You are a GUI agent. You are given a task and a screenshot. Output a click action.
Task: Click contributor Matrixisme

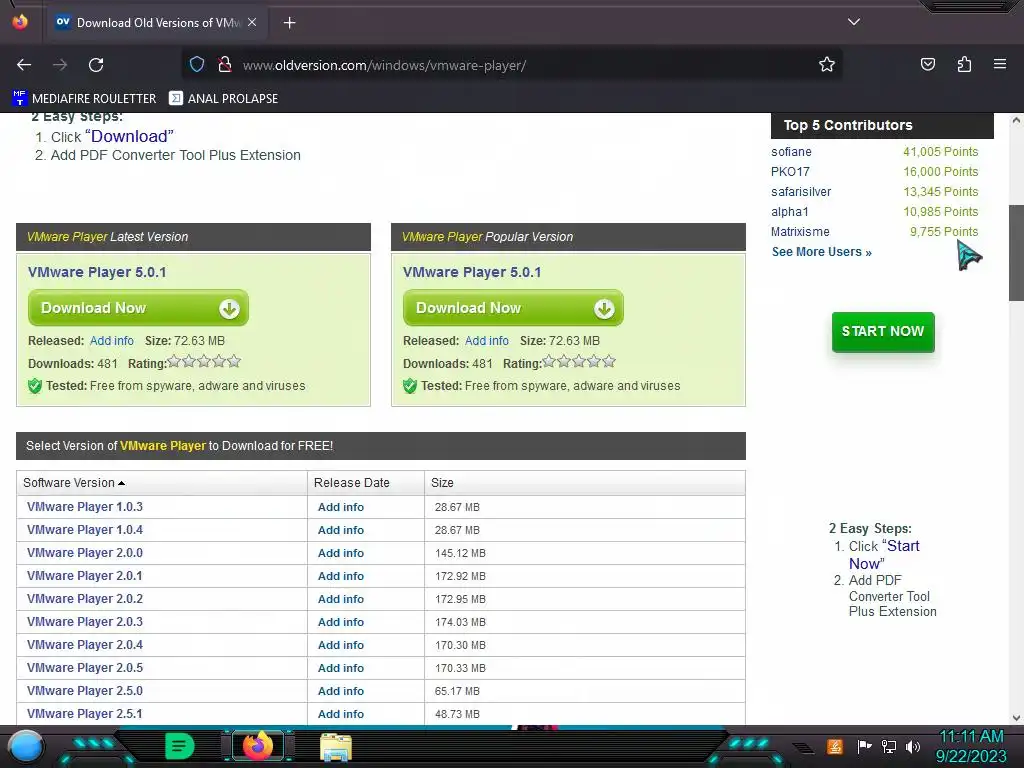pyautogui.click(x=800, y=232)
